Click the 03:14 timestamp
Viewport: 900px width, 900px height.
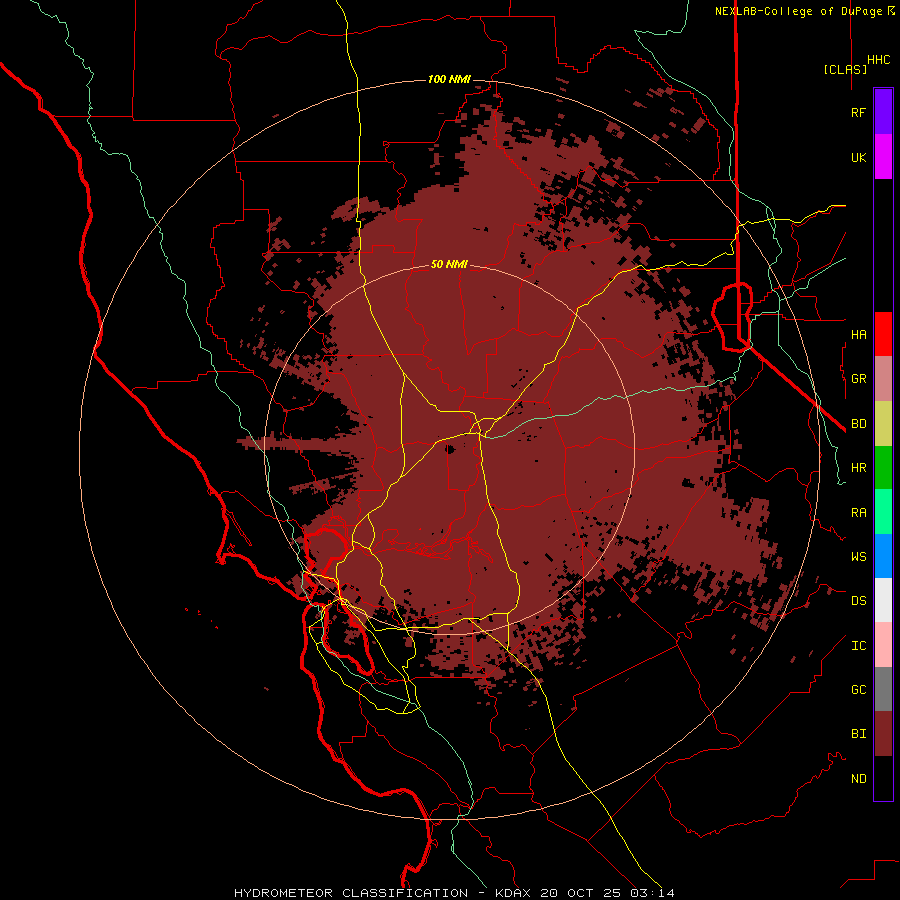[652, 893]
